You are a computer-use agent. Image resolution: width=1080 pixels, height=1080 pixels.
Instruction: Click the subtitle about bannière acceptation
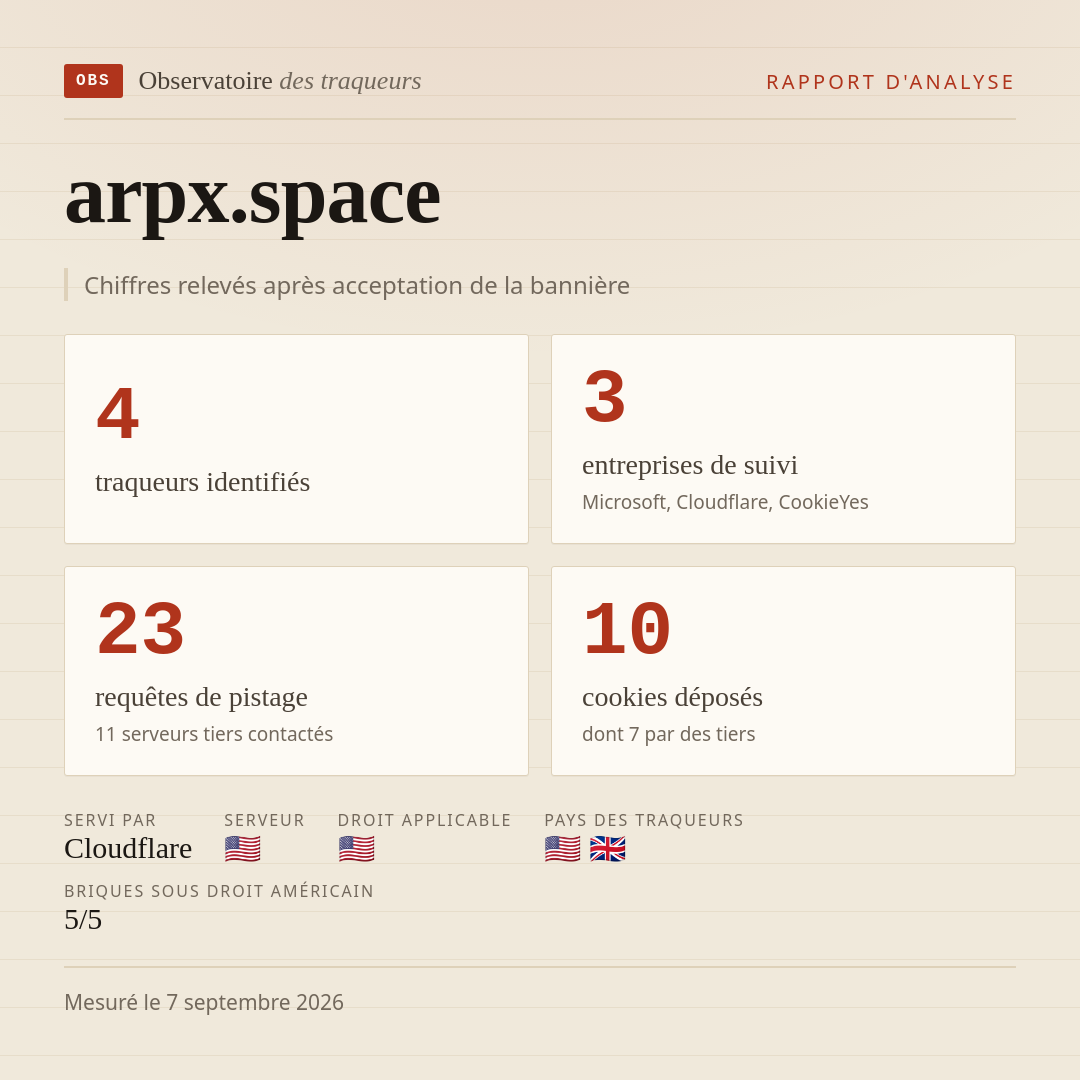357,285
